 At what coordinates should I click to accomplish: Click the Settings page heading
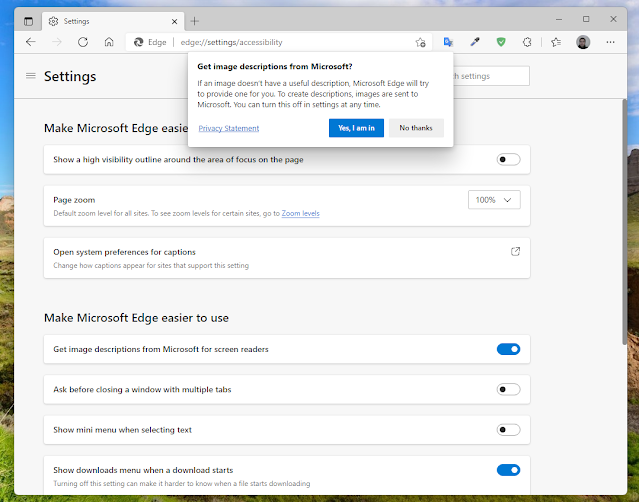coord(70,76)
